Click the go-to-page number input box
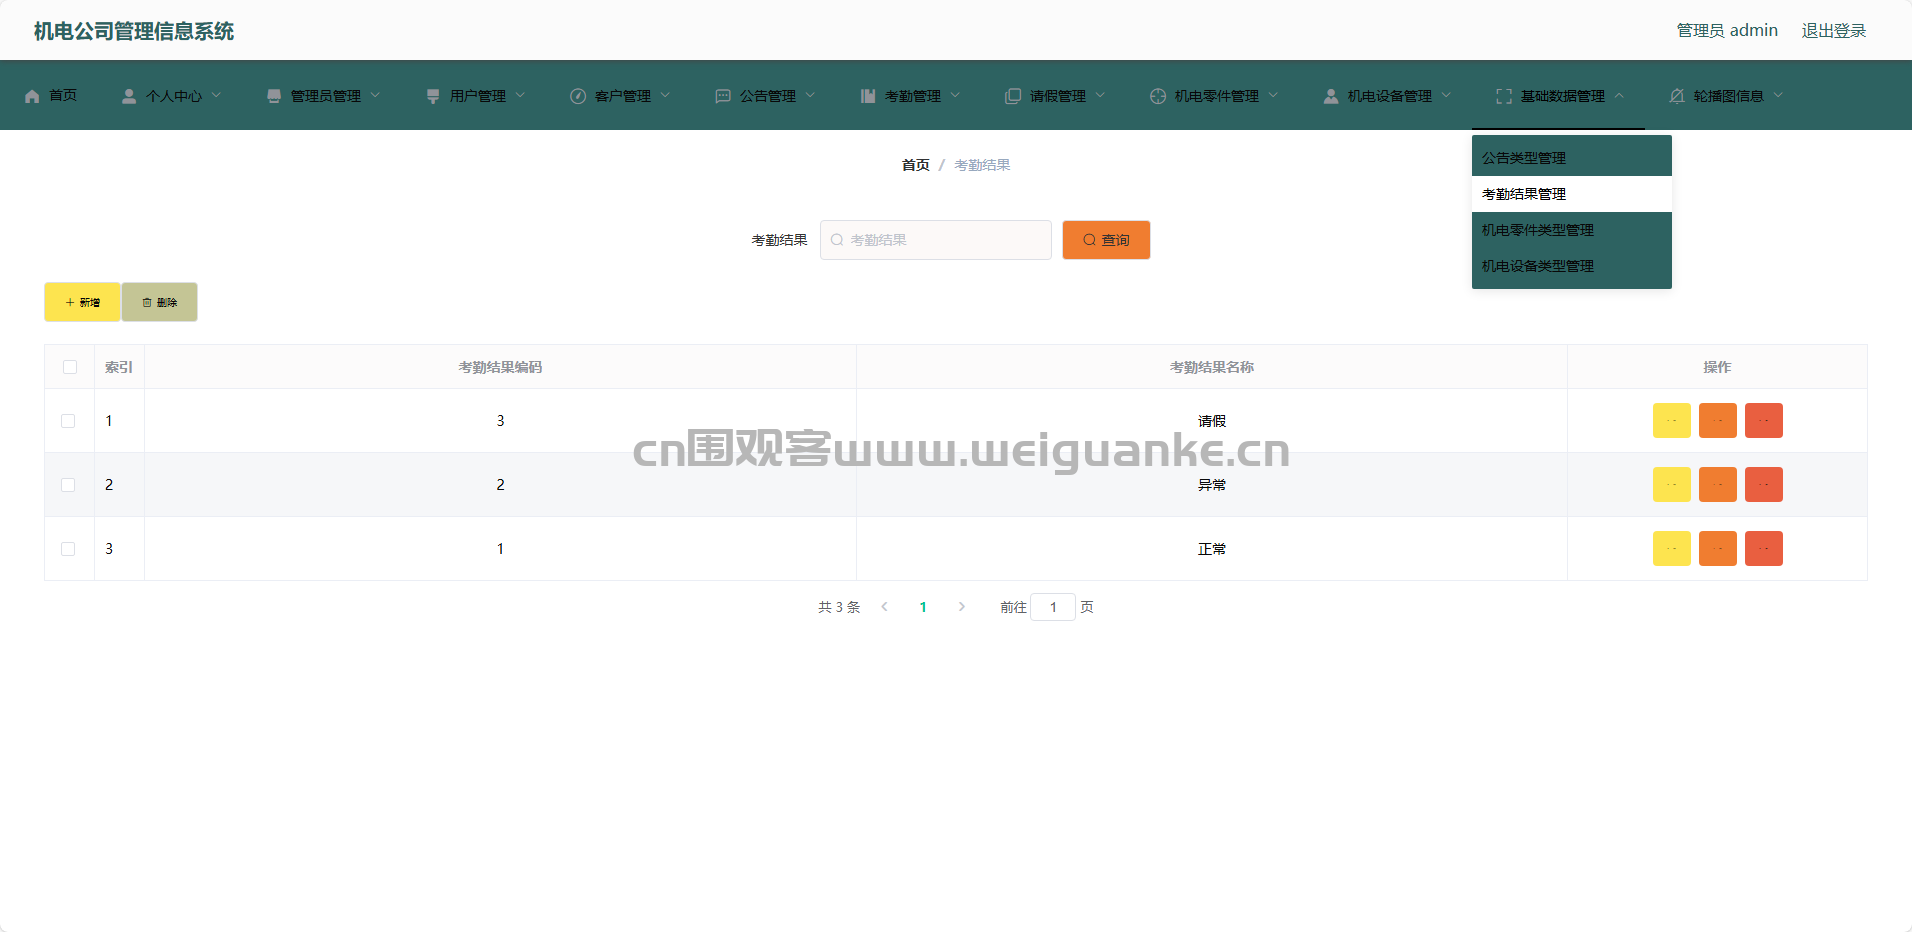The width and height of the screenshot is (1912, 932). pos(1053,607)
